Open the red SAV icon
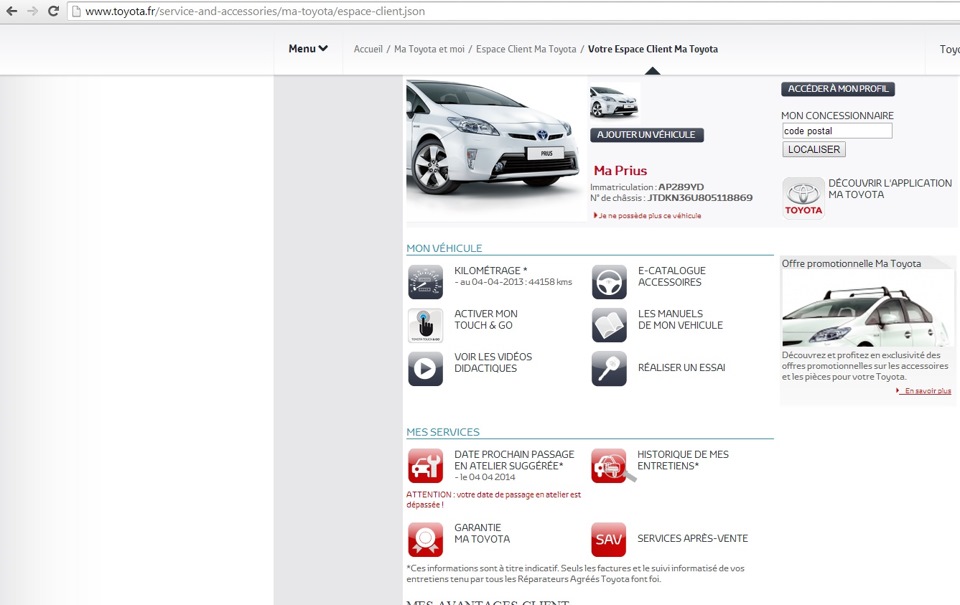Viewport: 960px width, 605px height. 609,539
